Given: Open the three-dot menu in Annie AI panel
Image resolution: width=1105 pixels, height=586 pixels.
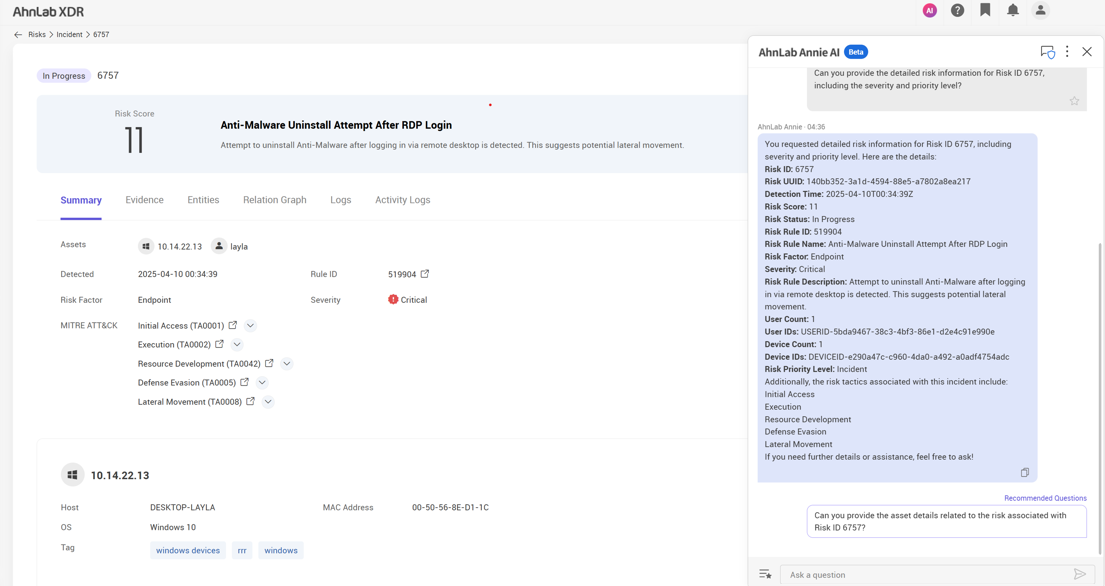Looking at the screenshot, I should coord(1067,51).
